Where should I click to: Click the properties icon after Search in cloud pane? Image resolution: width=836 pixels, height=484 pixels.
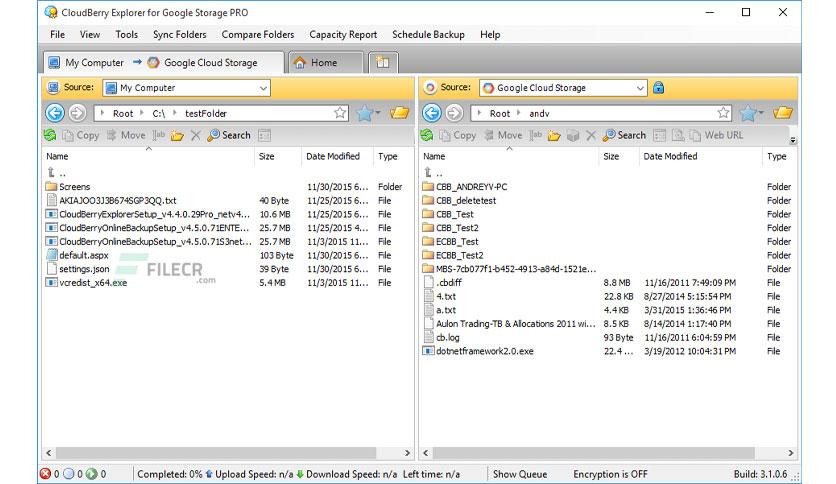tap(660, 135)
